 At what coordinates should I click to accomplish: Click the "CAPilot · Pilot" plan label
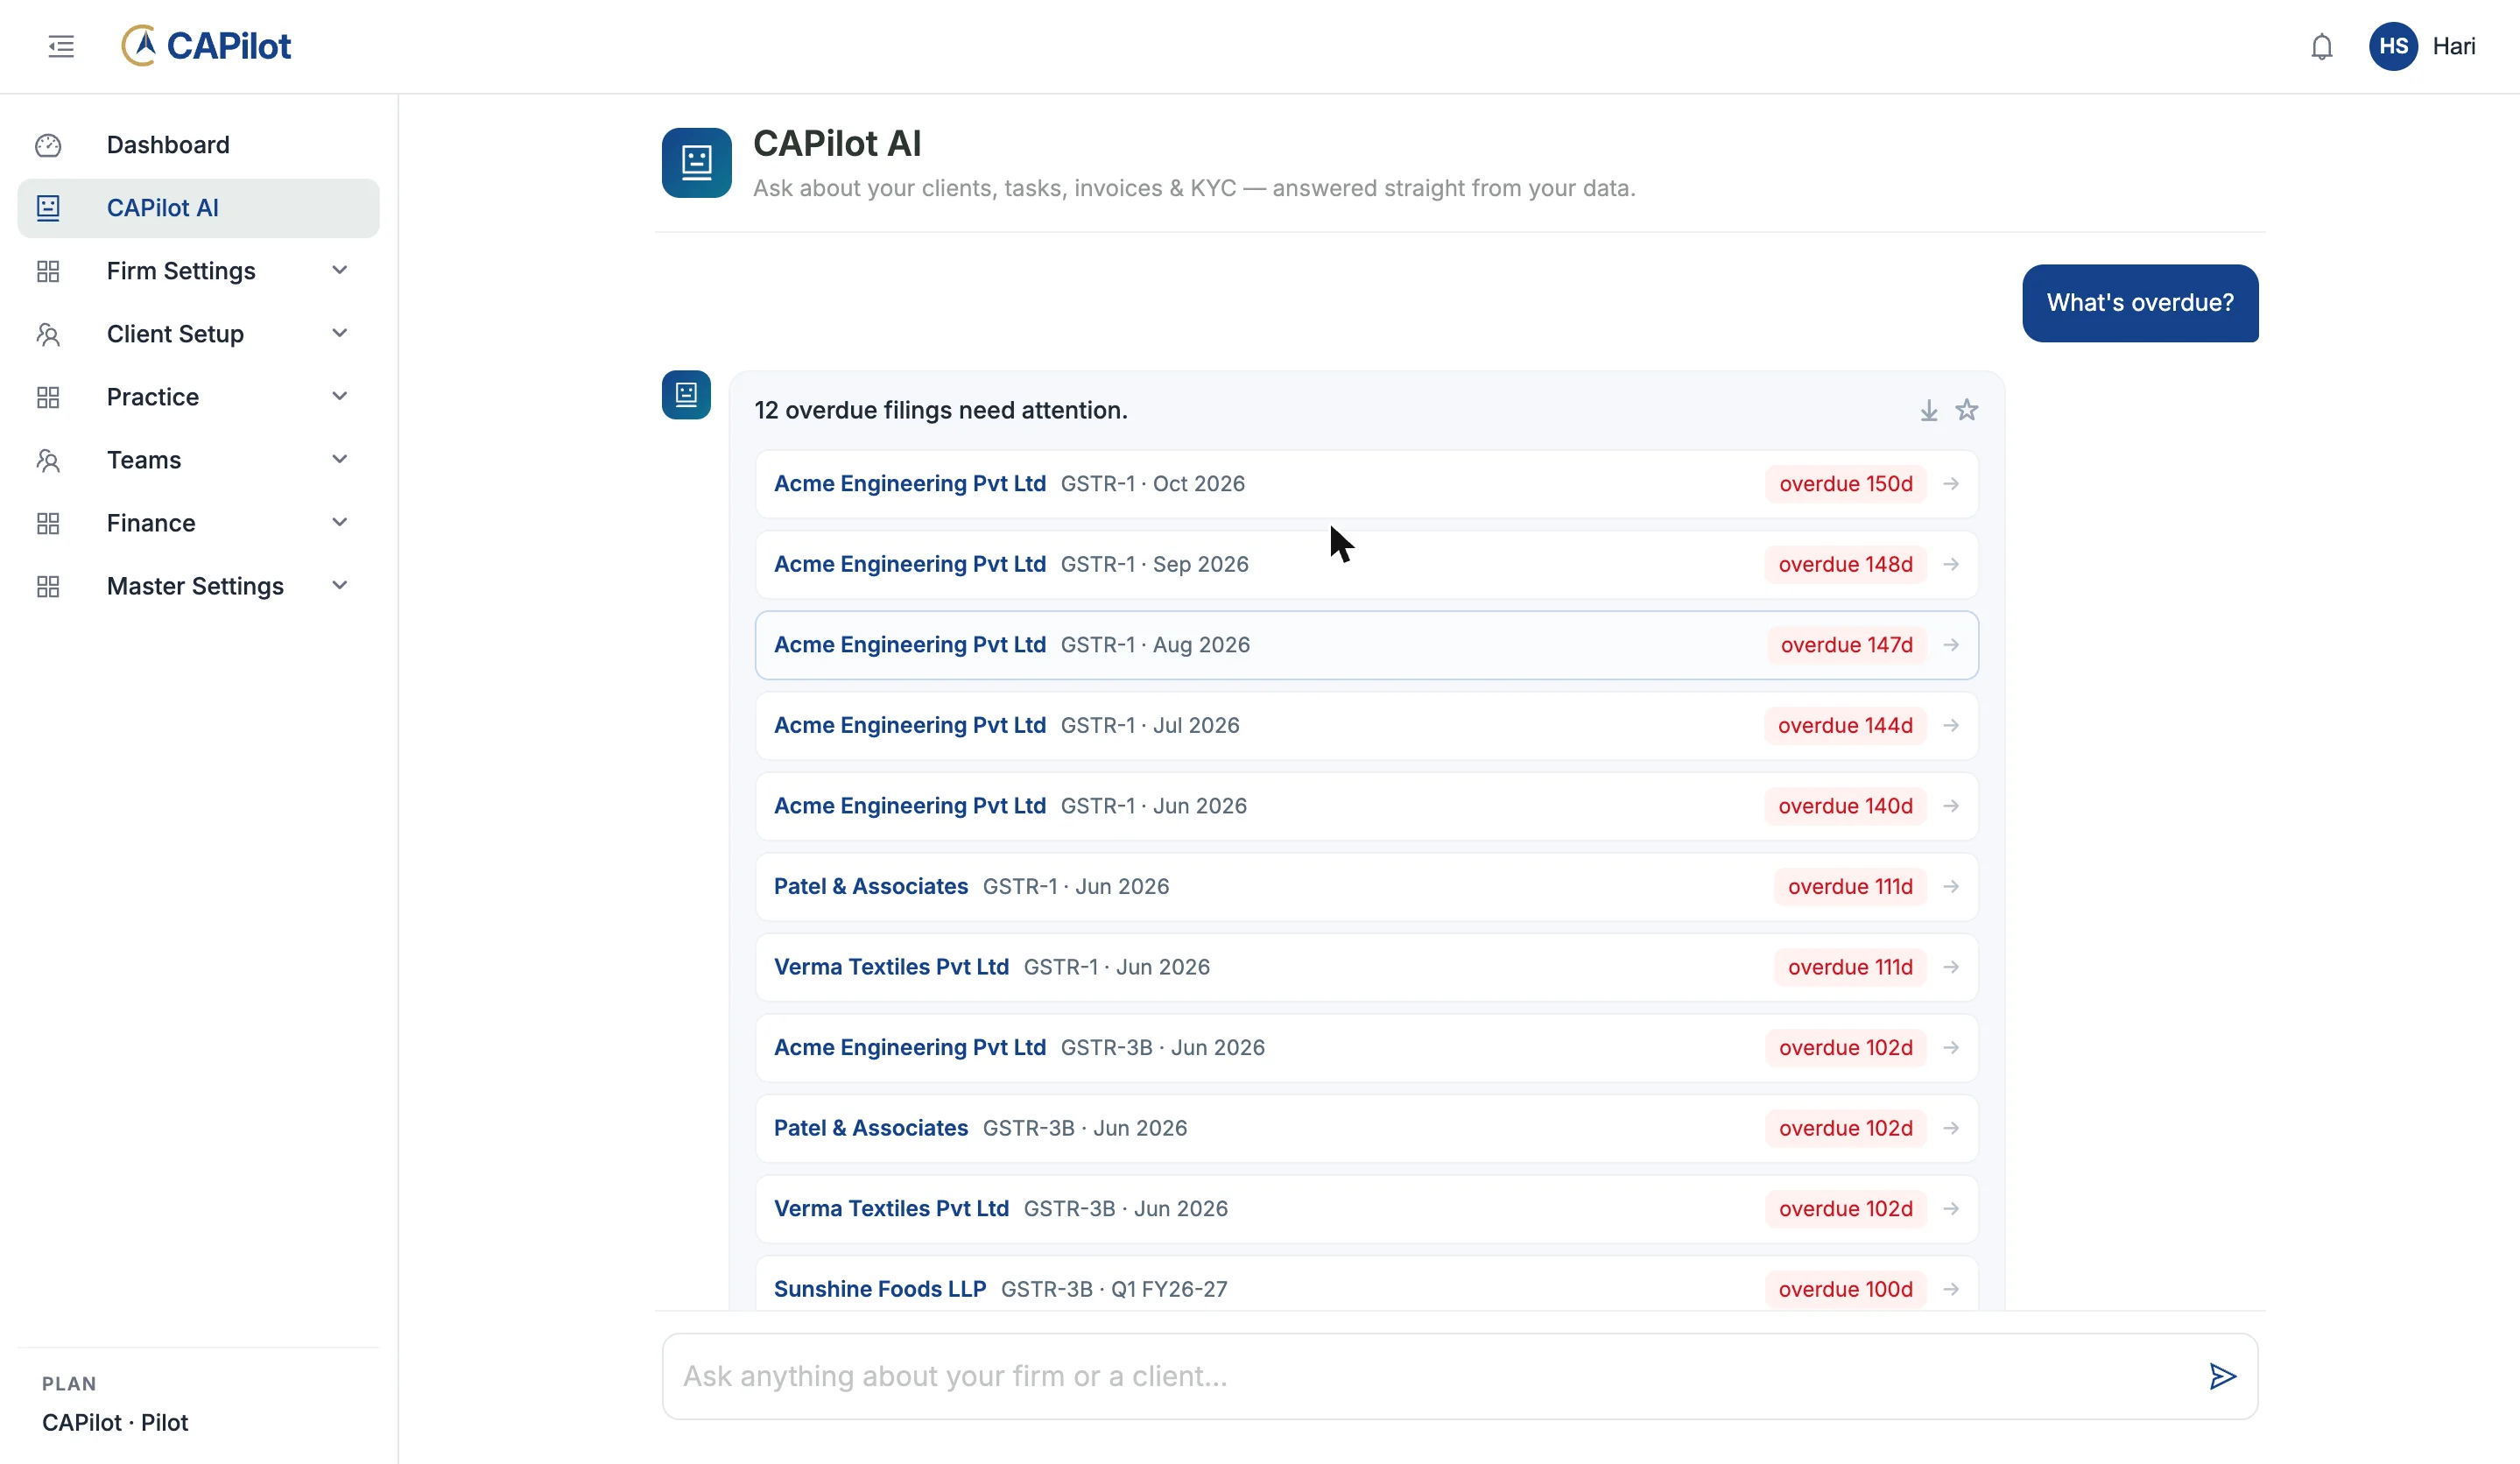[115, 1423]
